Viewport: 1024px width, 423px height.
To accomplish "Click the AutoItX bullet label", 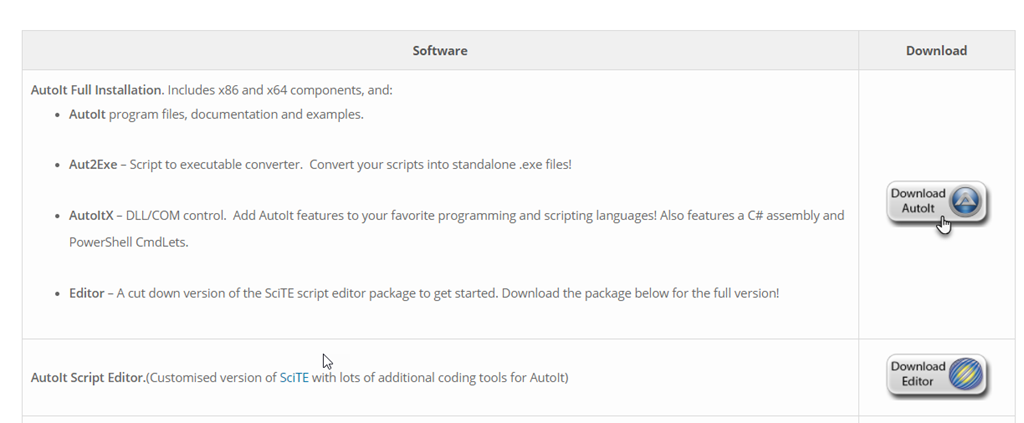I will tap(91, 215).
